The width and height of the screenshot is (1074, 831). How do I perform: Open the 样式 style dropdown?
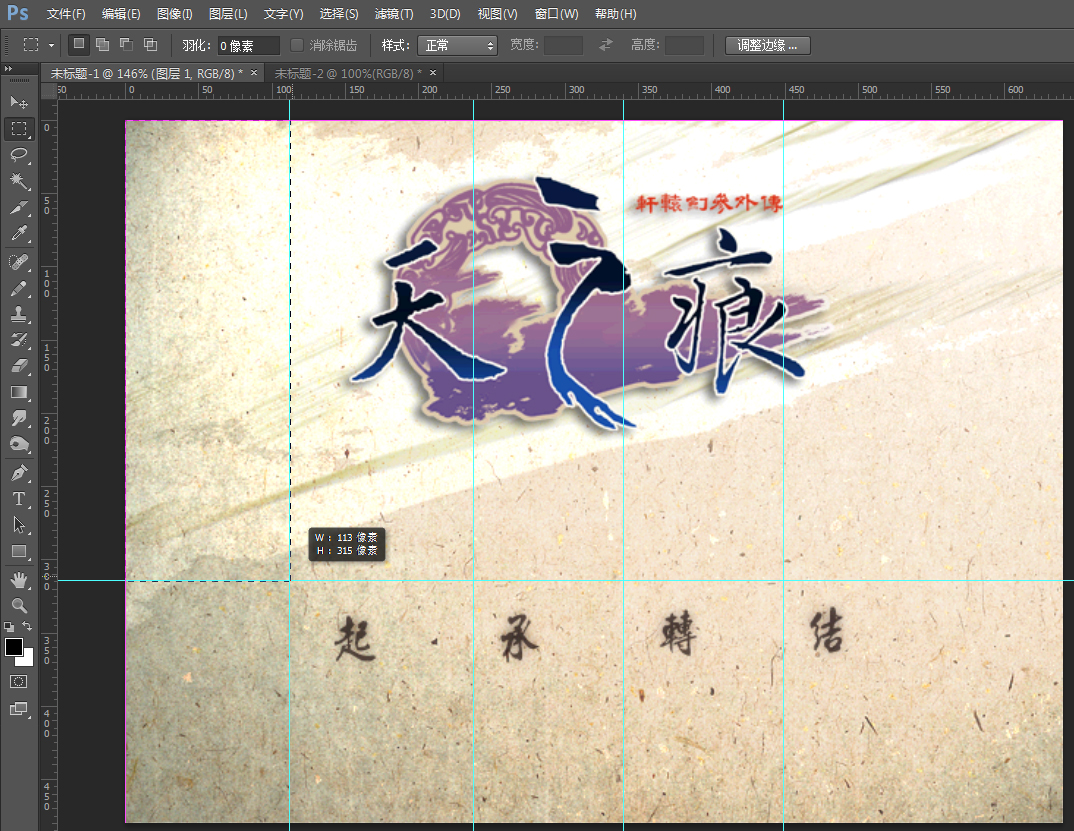(457, 45)
